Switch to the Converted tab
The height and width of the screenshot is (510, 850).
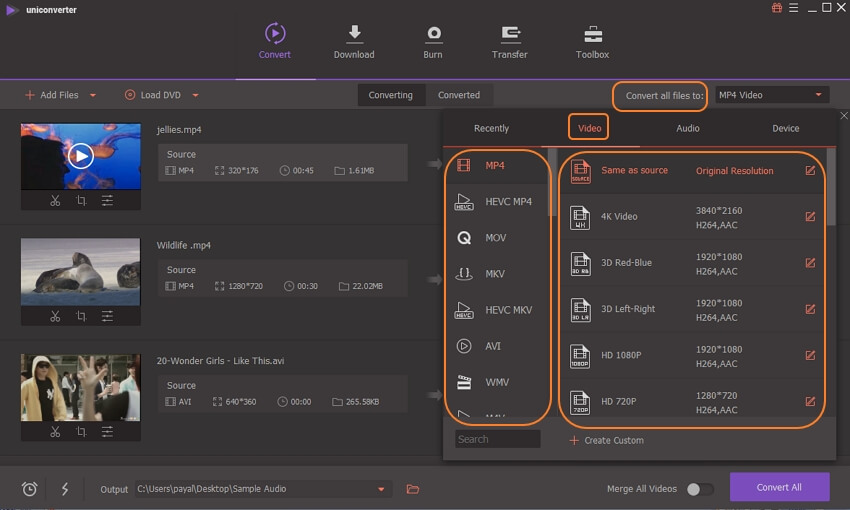[459, 95]
